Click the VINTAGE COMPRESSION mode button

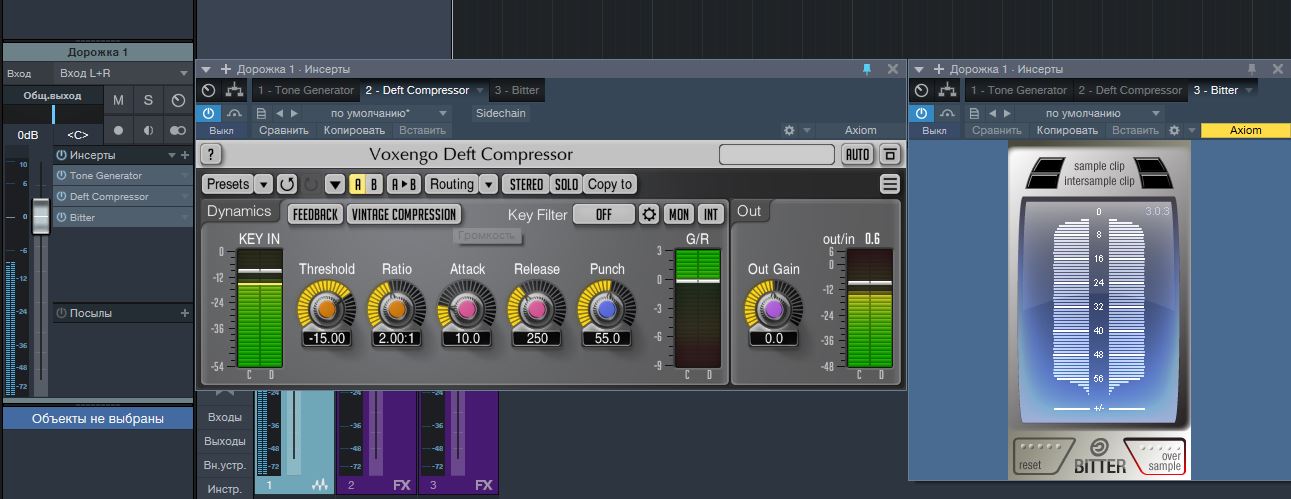click(x=404, y=214)
